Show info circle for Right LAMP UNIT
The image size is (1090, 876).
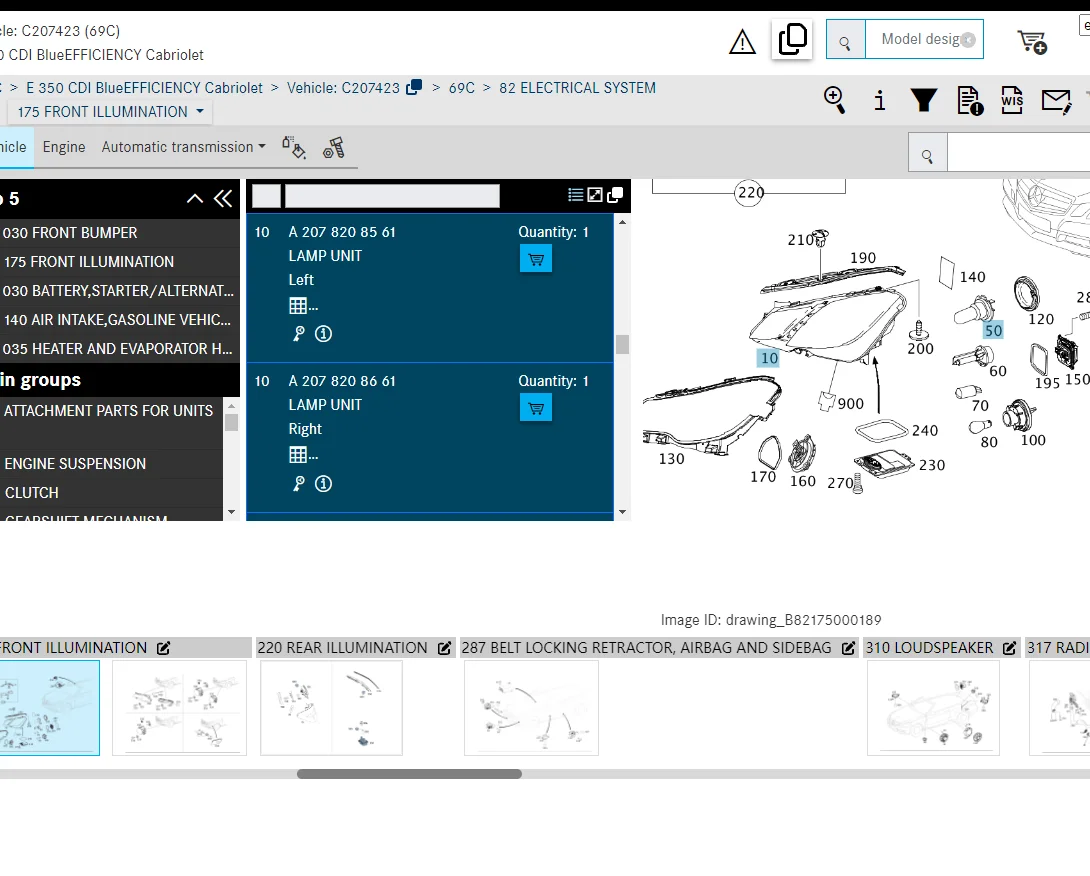pyautogui.click(x=323, y=483)
